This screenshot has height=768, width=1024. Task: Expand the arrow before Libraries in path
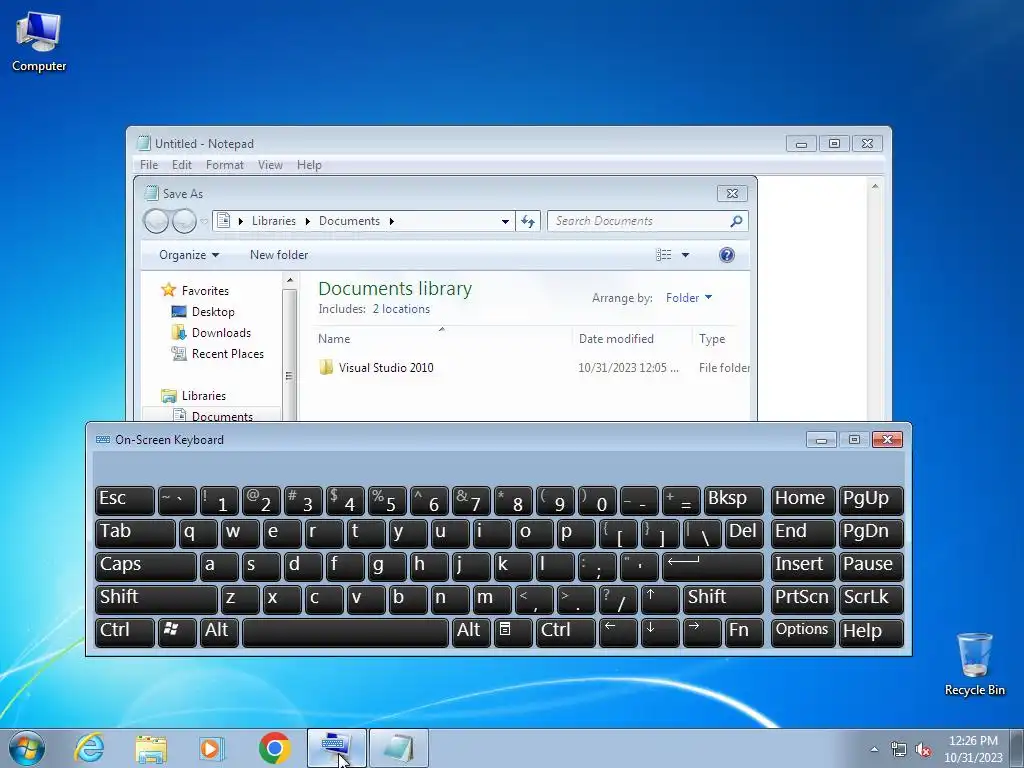tap(241, 221)
